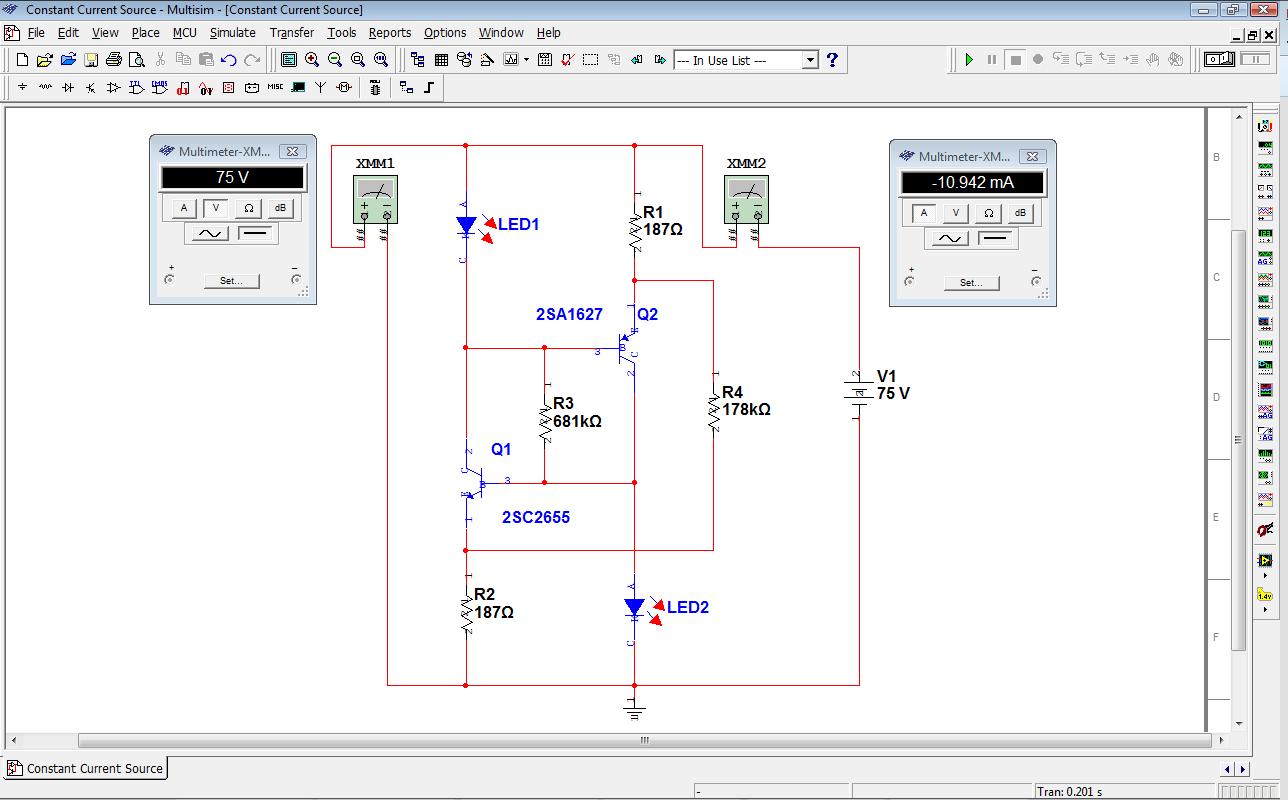Screen dimensions: 1288x800
Task: Show the Spreadsheet View
Action: click(x=441, y=60)
